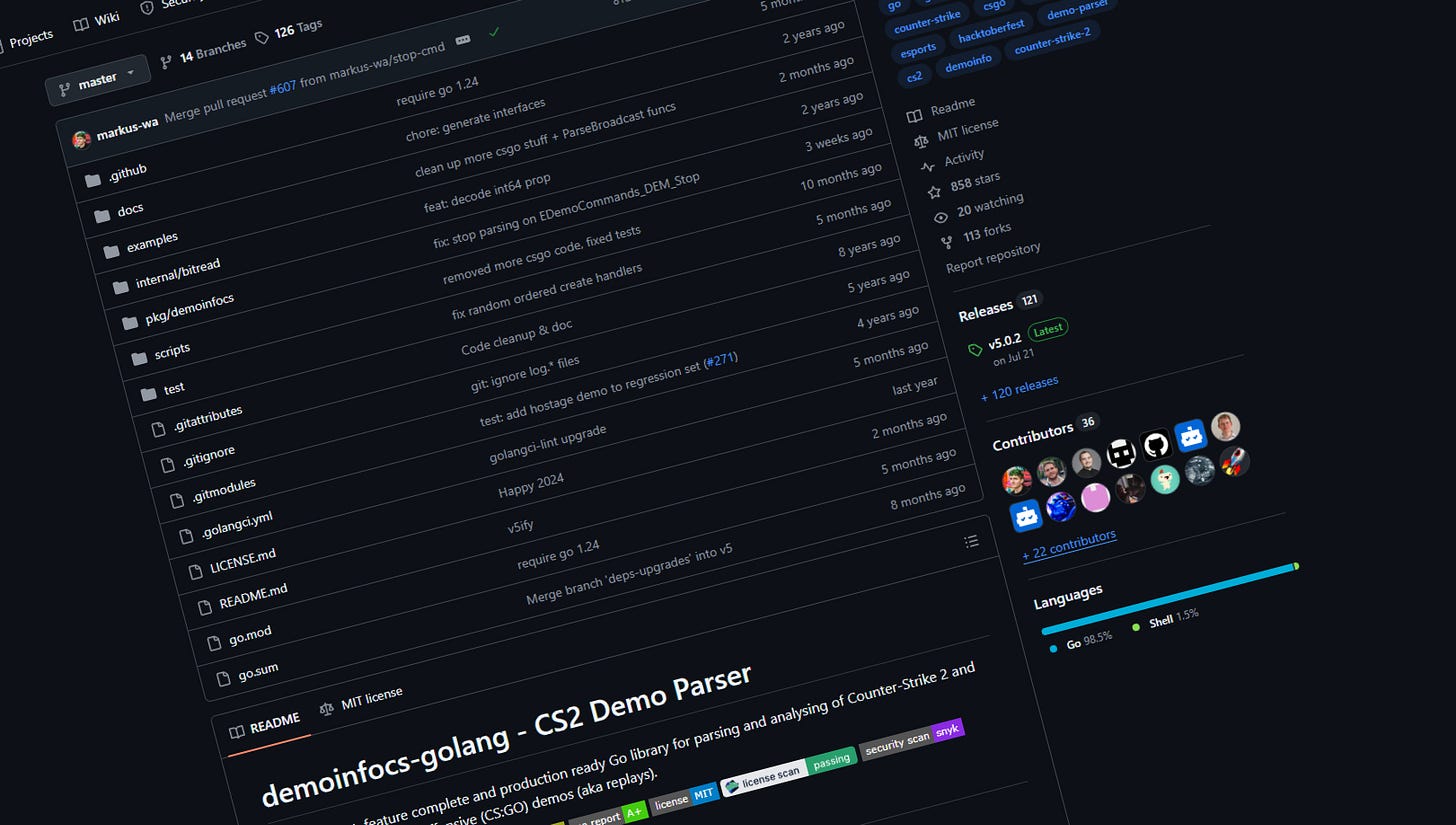The width and height of the screenshot is (1456, 825).
Task: Click the GitHub logo contributor avatar
Action: coord(1155,444)
